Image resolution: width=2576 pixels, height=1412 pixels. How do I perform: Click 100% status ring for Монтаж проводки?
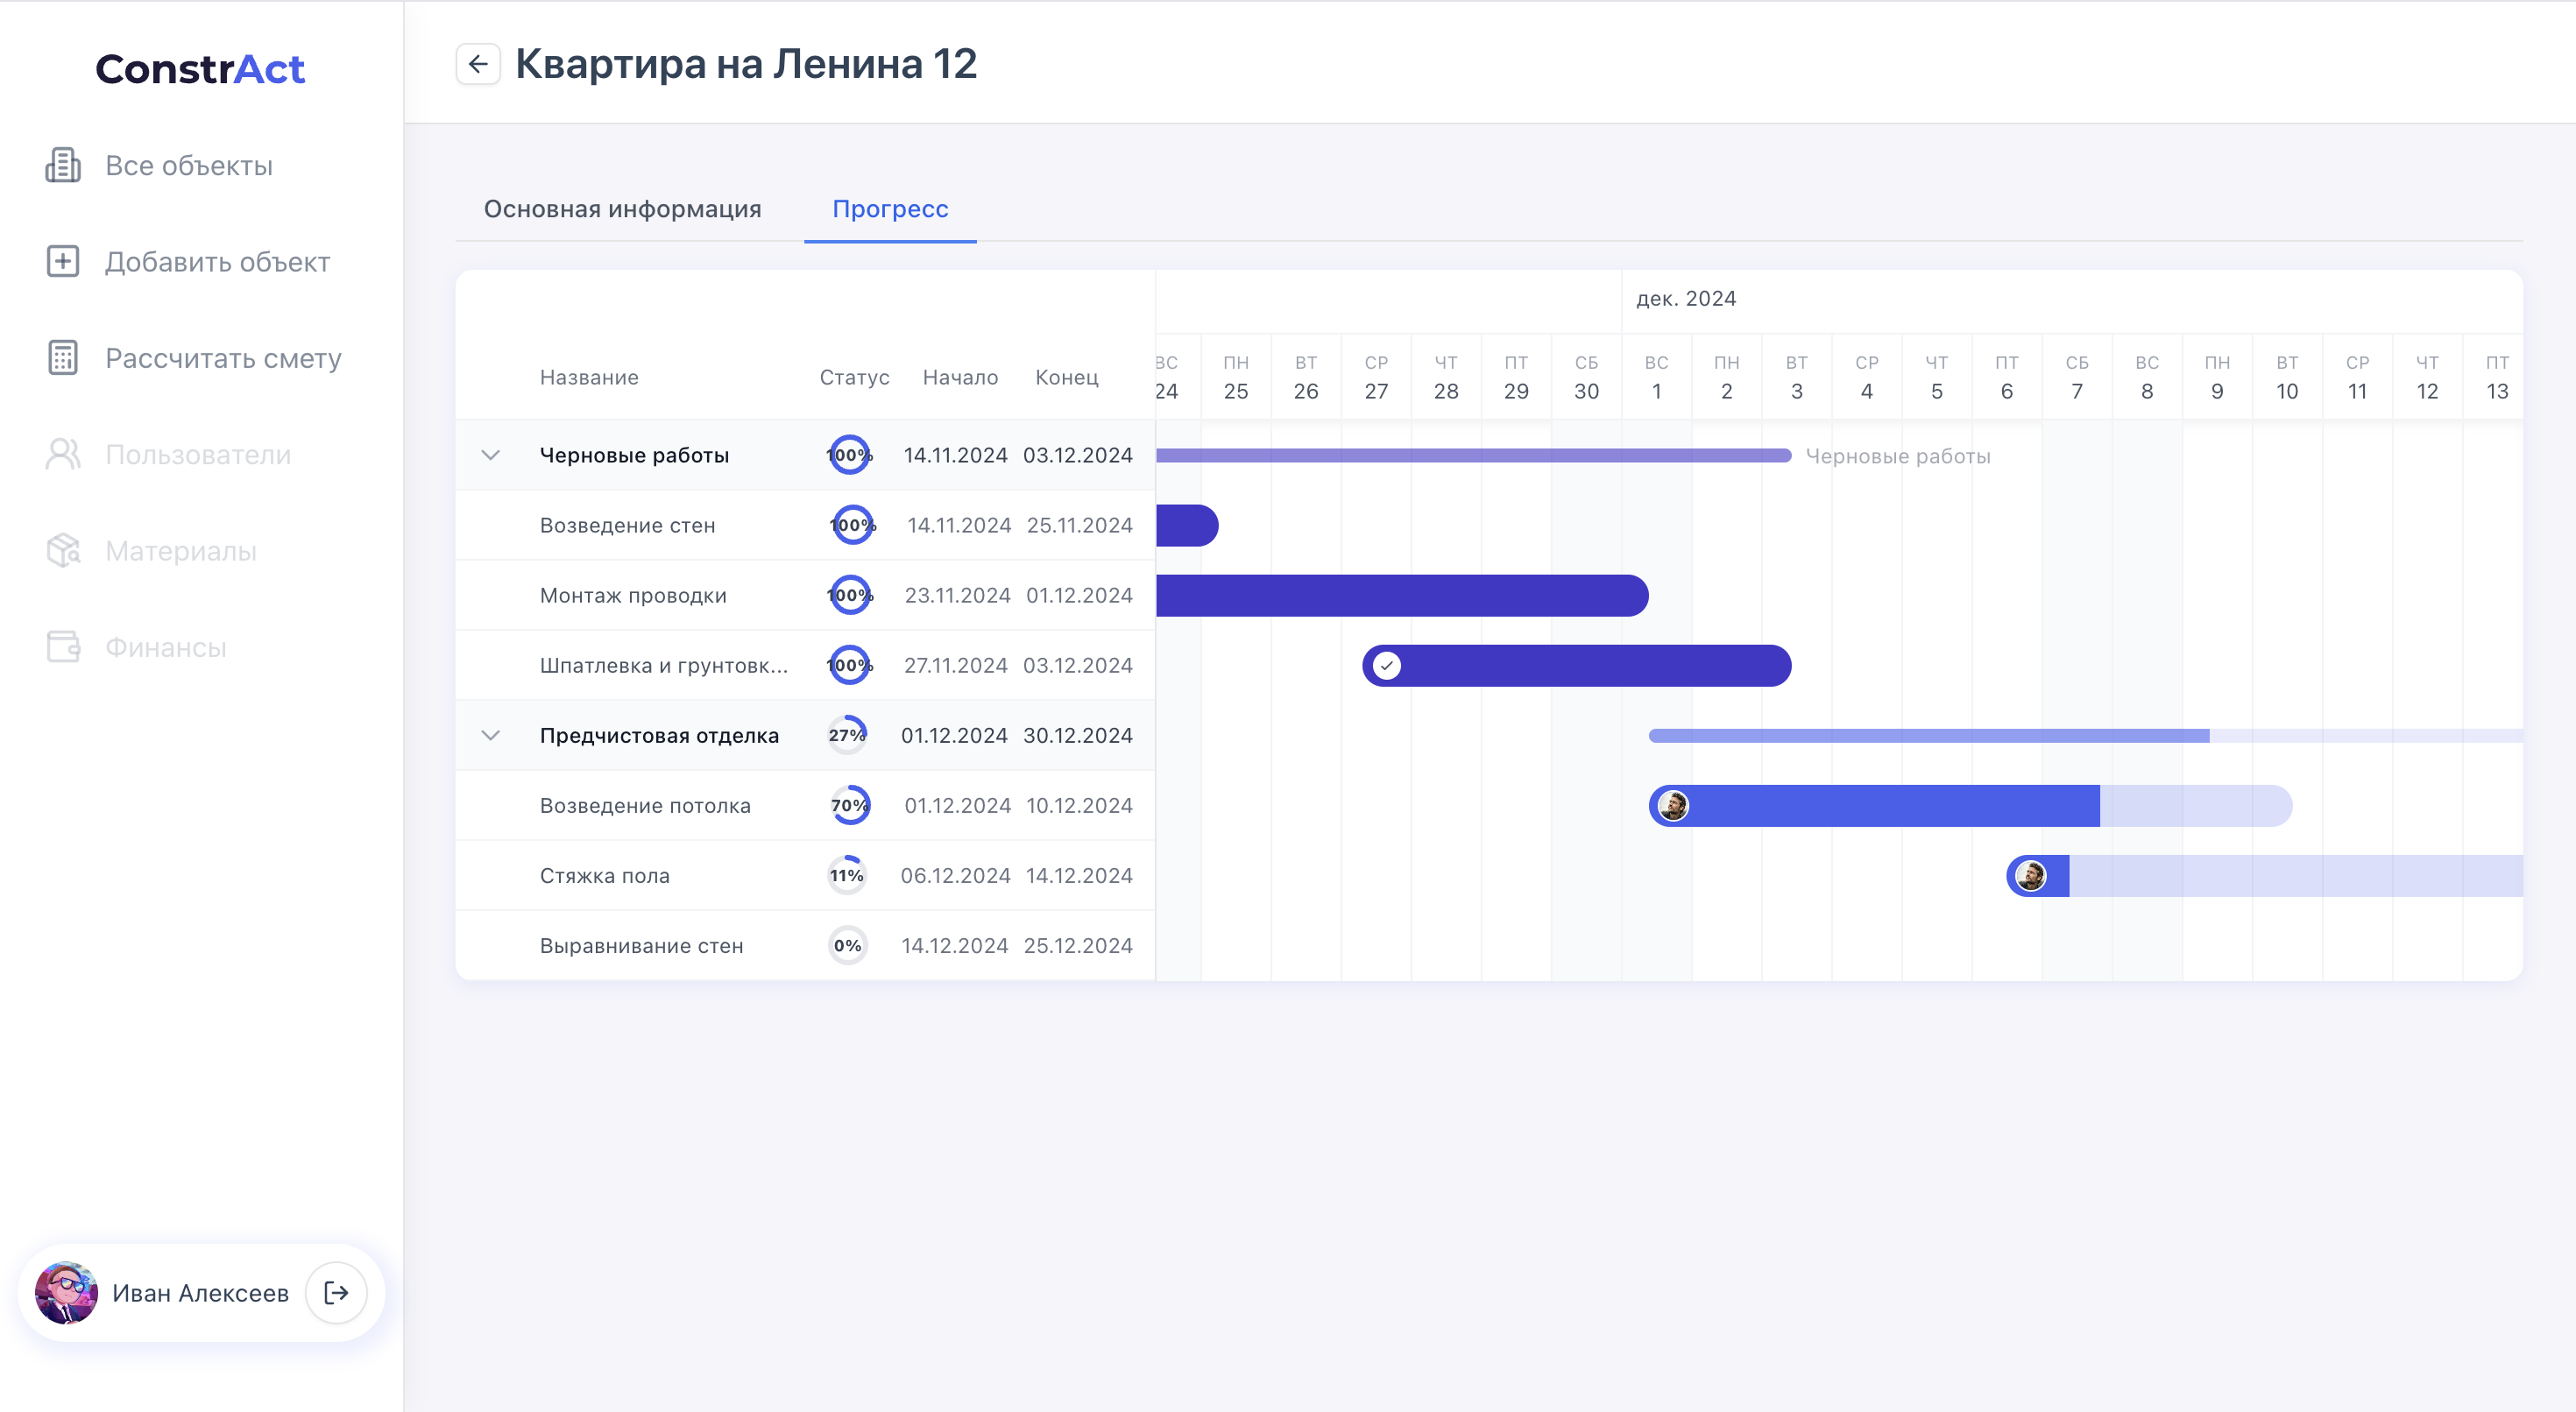pos(850,595)
